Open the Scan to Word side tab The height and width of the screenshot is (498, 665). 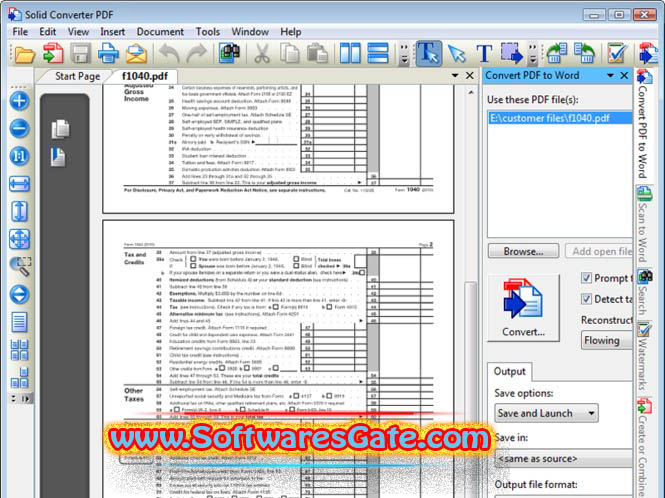pyautogui.click(x=644, y=224)
